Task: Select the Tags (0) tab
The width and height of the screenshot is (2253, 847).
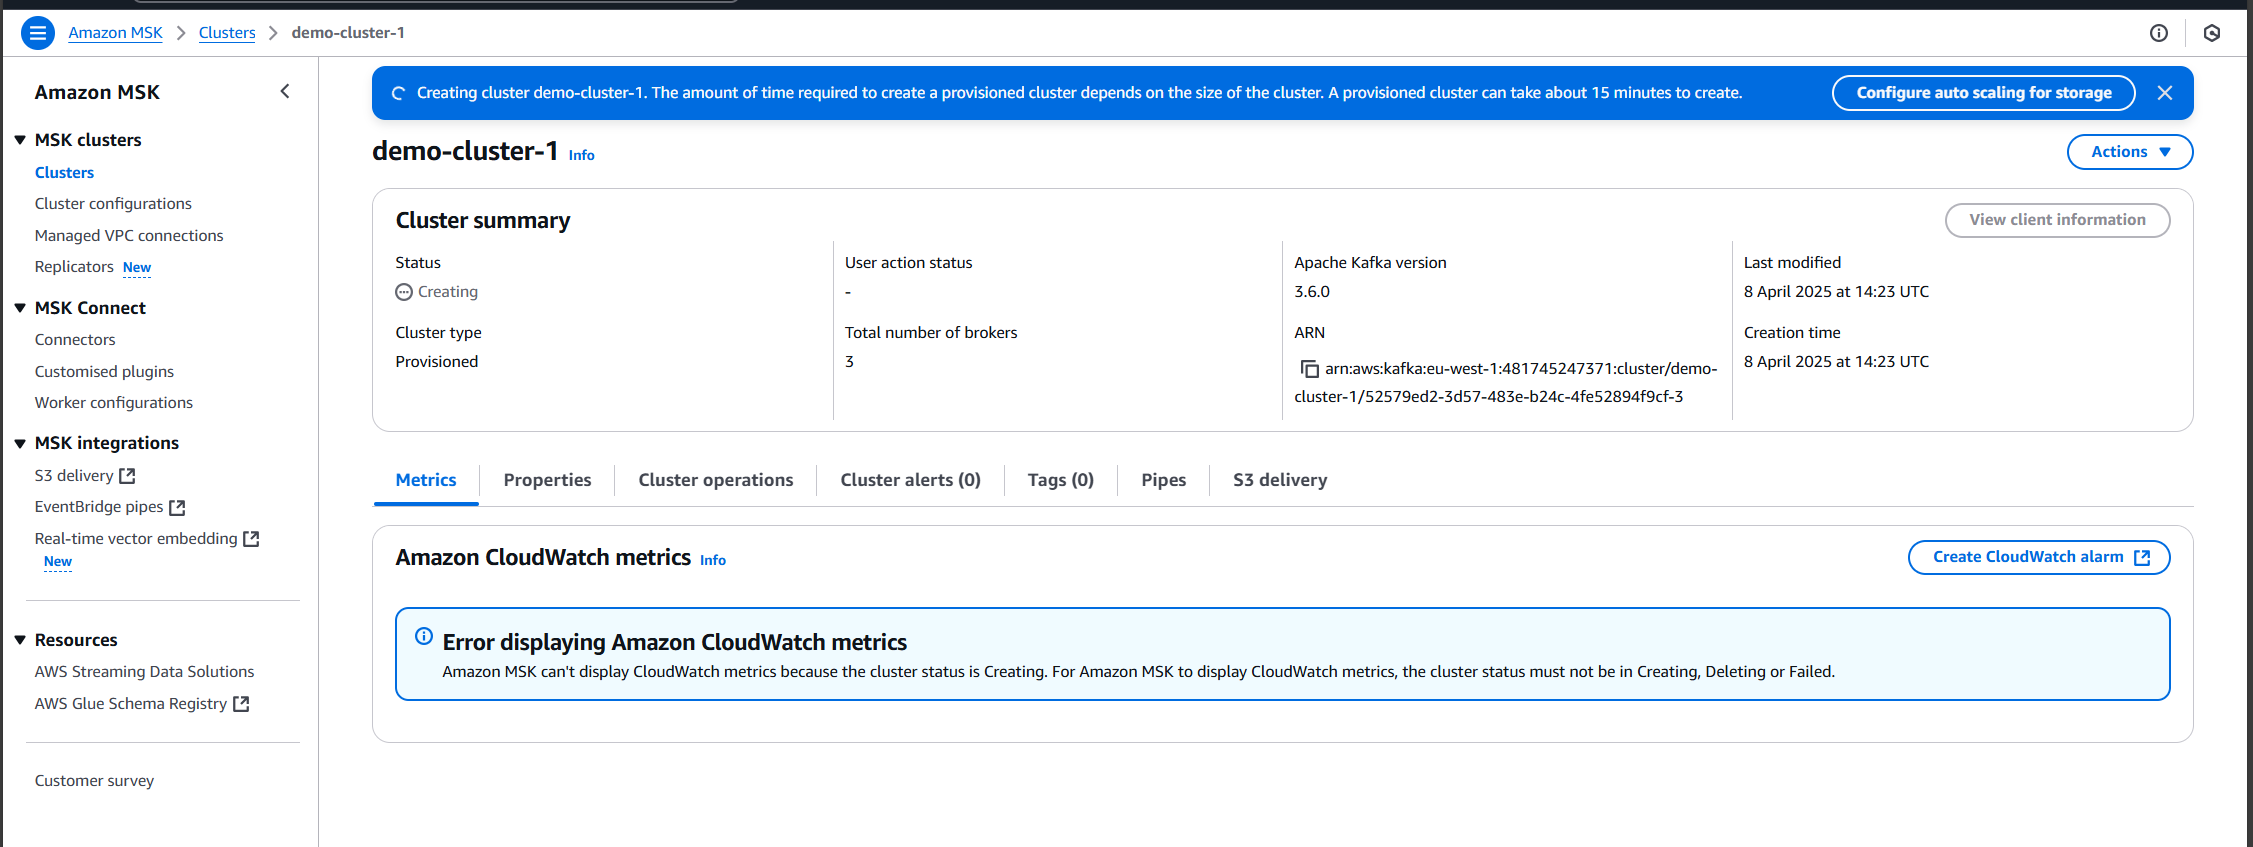Action: coord(1061,480)
